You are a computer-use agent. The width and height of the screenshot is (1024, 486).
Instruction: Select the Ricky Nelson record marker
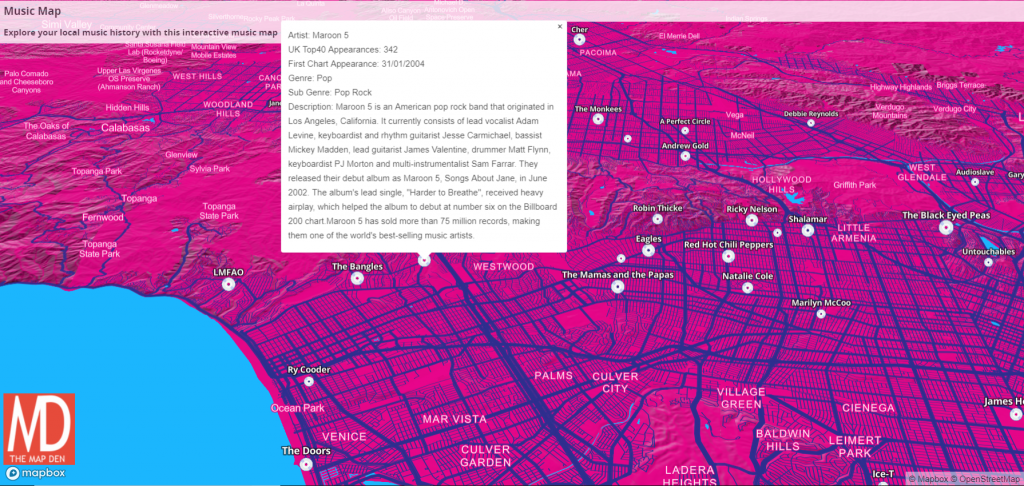[x=752, y=221]
